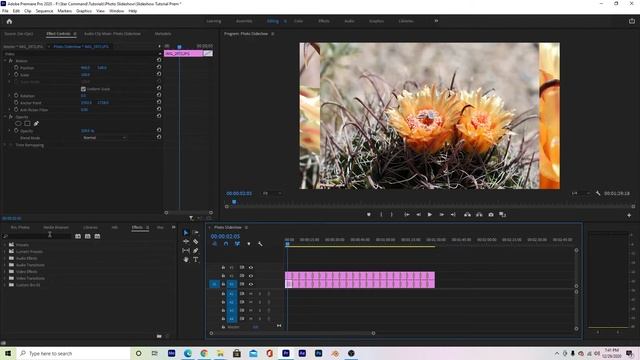The height and width of the screenshot is (360, 640).
Task: Click the Lift button
Action: pos(467,214)
